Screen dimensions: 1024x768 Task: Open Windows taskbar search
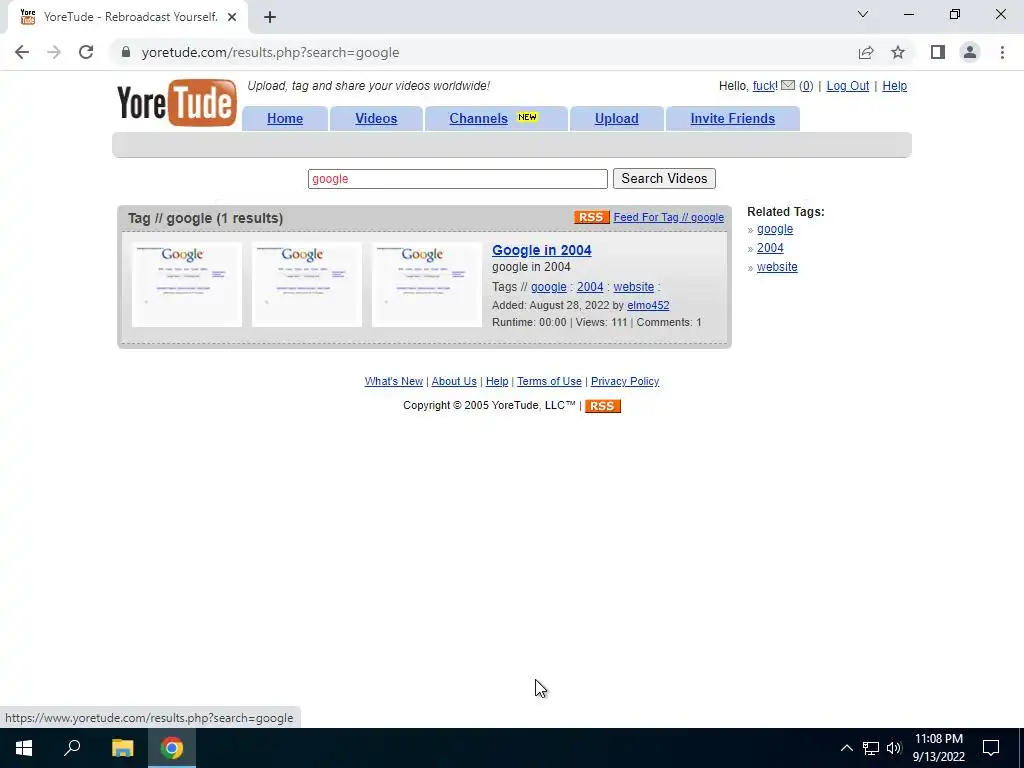[x=72, y=748]
